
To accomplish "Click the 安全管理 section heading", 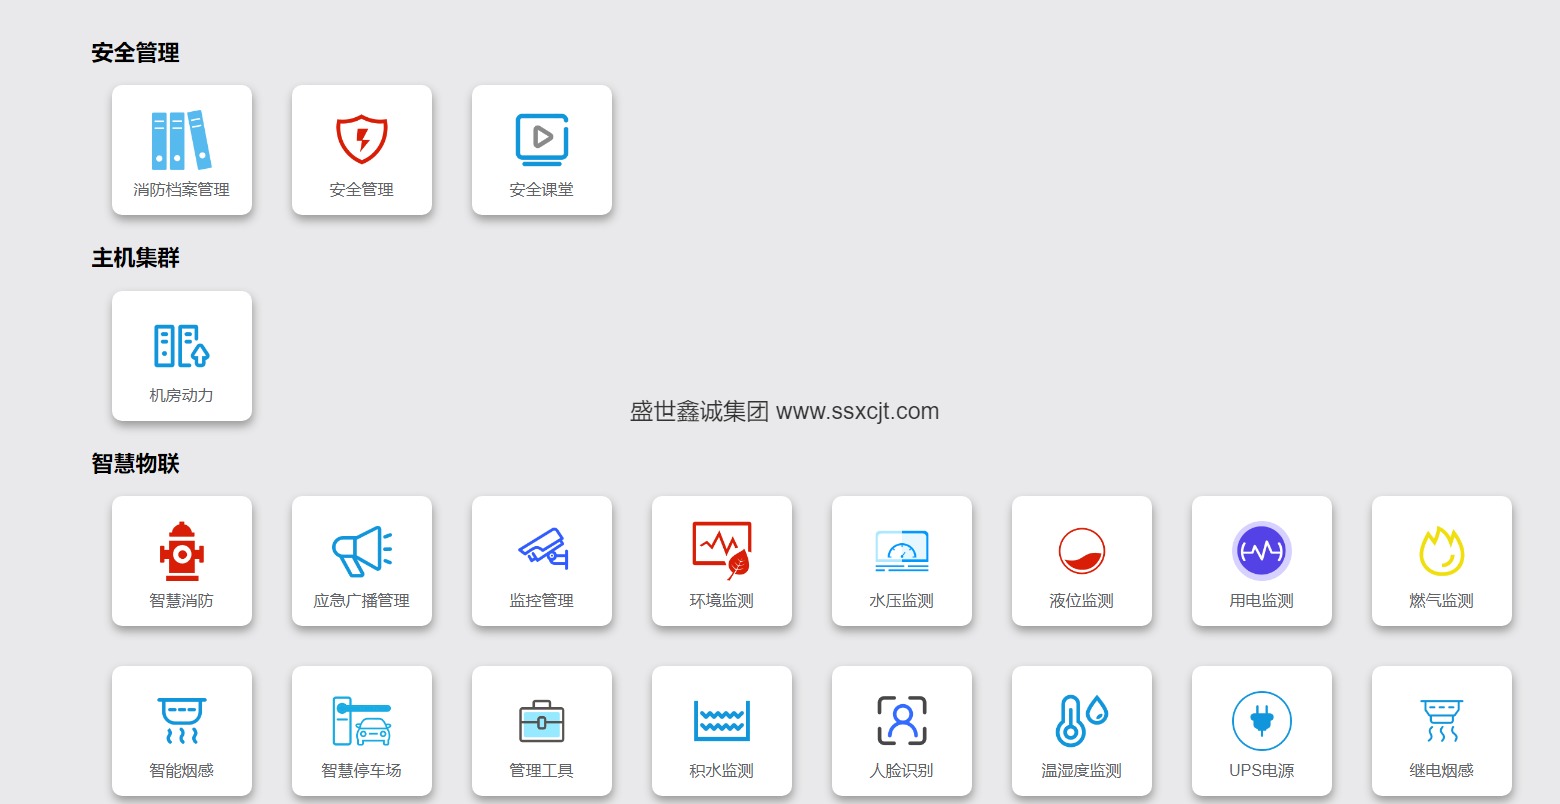I will click(136, 53).
